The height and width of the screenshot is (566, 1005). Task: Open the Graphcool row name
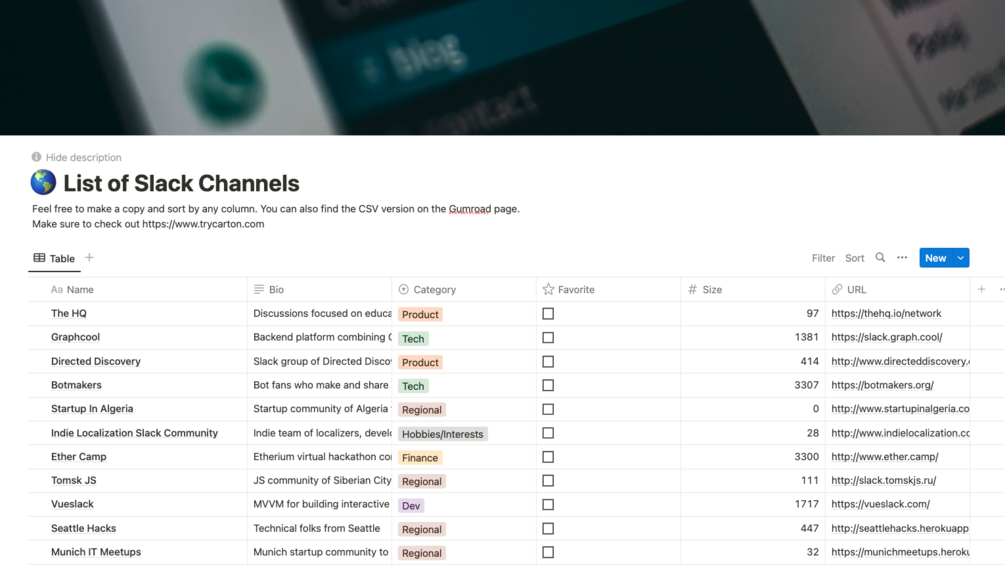coord(75,337)
